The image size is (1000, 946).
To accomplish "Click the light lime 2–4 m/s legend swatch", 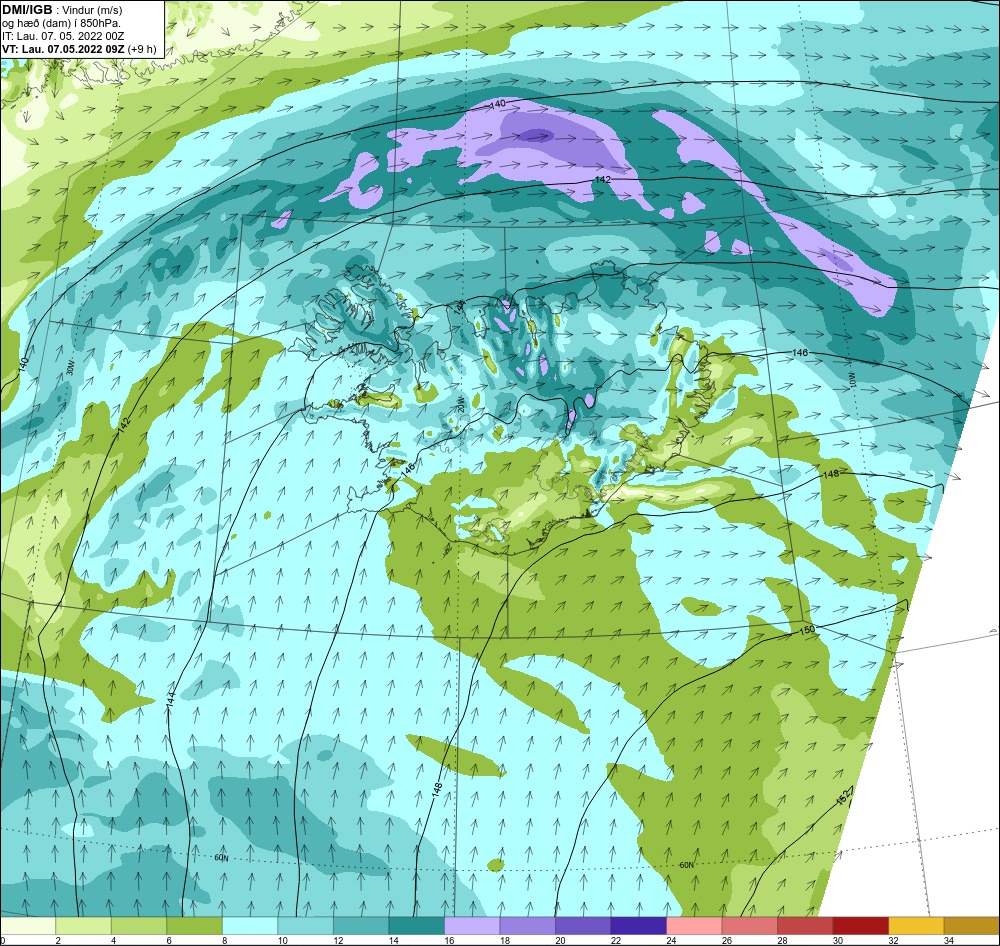I will [x=84, y=926].
